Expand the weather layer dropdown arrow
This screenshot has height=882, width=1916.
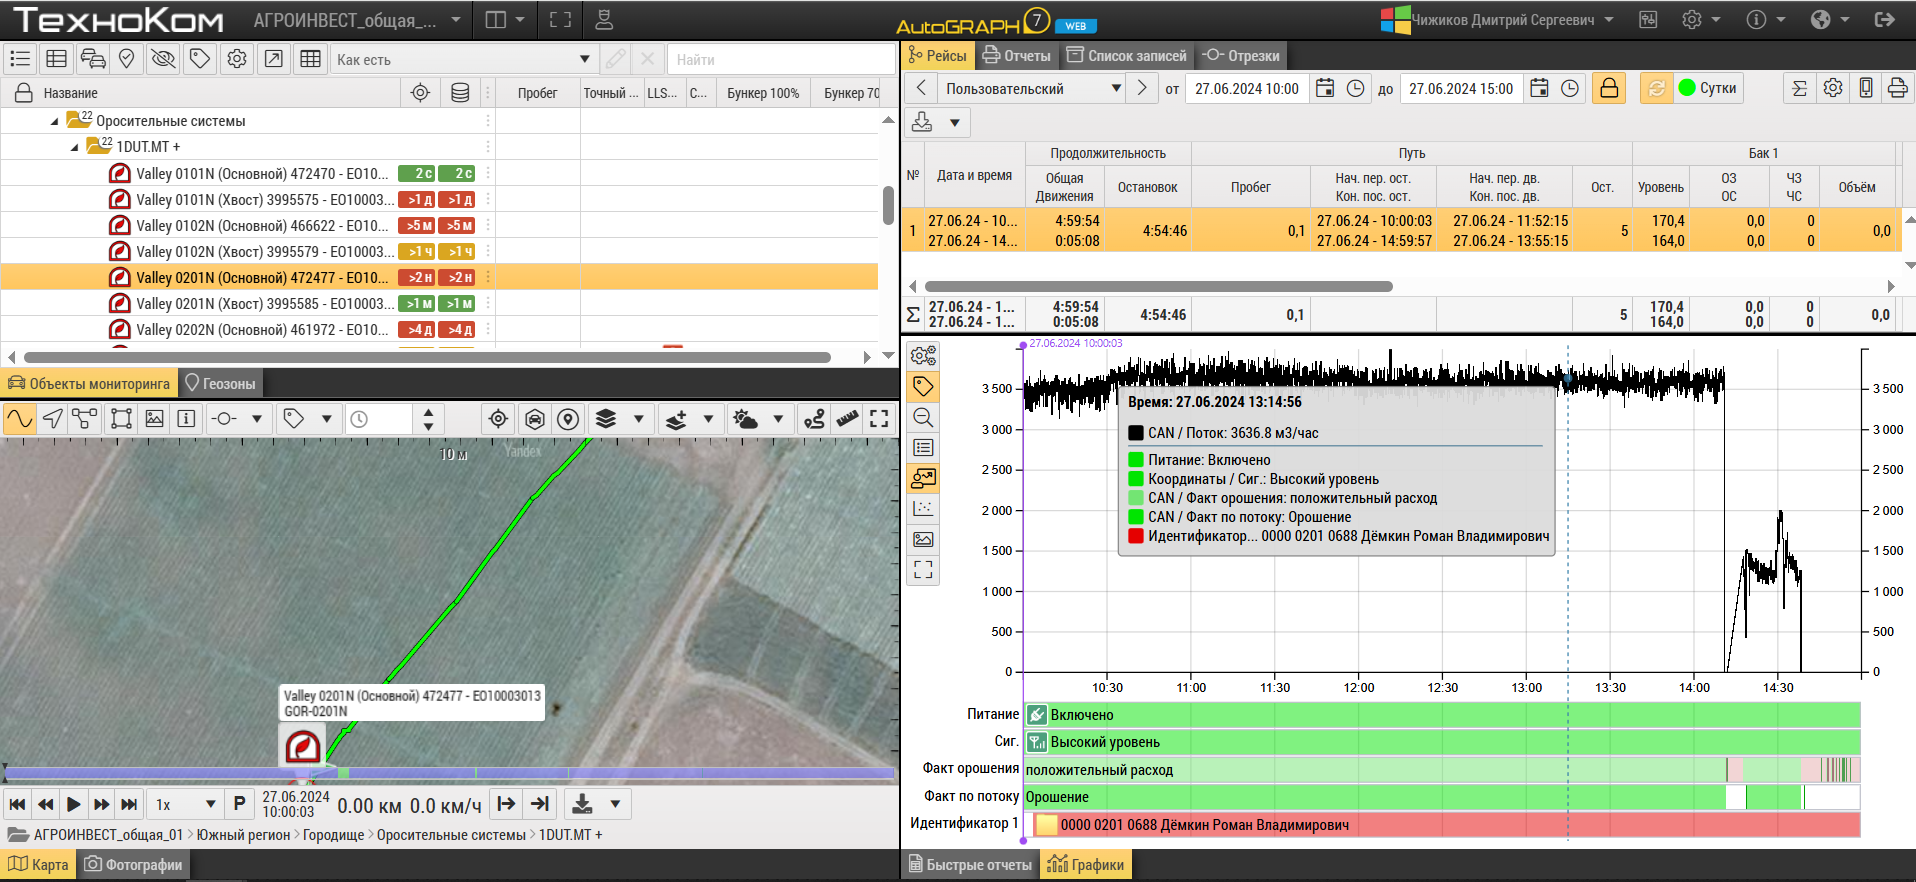[x=778, y=419]
